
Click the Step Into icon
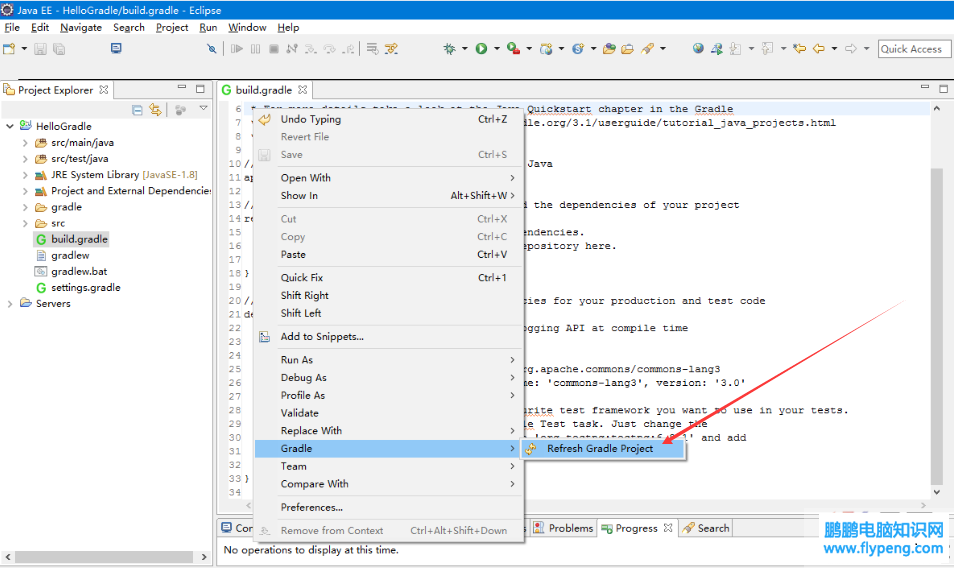tap(311, 49)
